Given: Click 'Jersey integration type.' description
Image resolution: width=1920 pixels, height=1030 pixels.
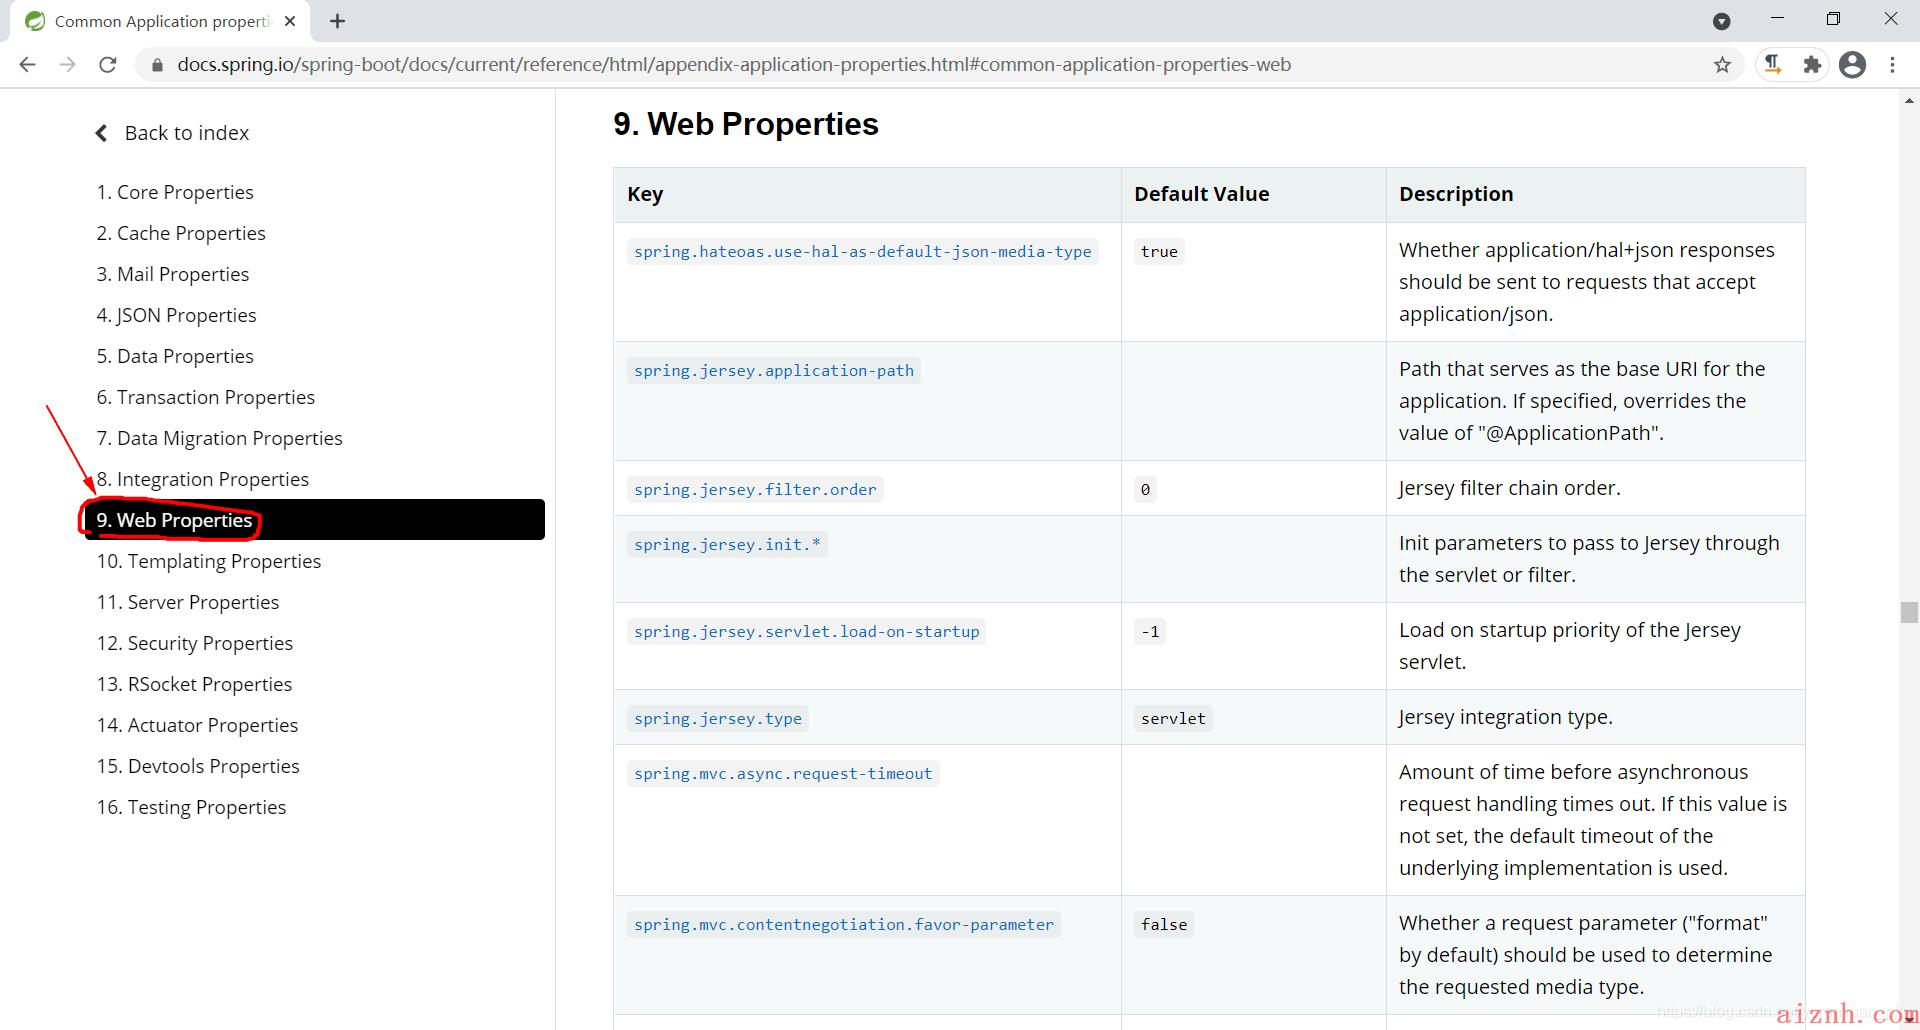Looking at the screenshot, I should (1506, 717).
